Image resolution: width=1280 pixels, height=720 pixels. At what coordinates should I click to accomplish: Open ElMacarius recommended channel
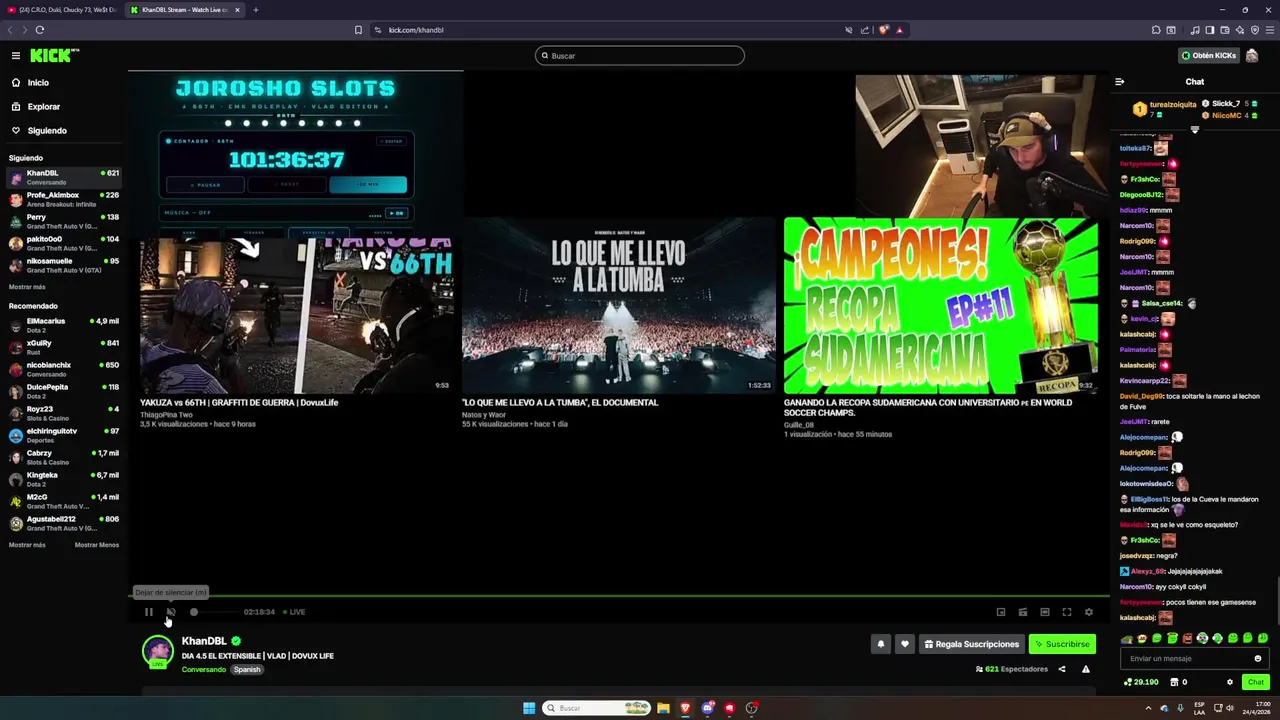[x=64, y=325]
